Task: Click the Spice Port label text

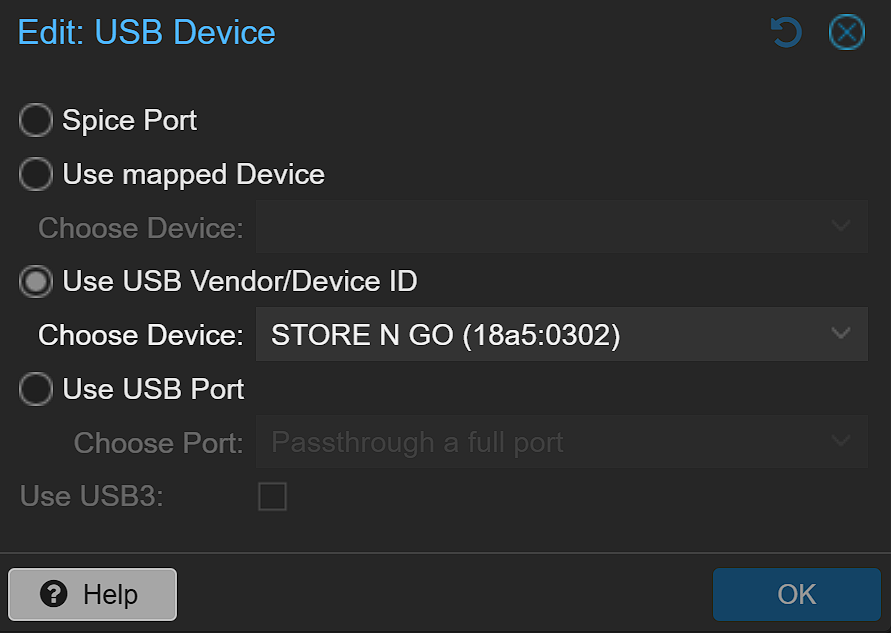Action: pos(129,121)
